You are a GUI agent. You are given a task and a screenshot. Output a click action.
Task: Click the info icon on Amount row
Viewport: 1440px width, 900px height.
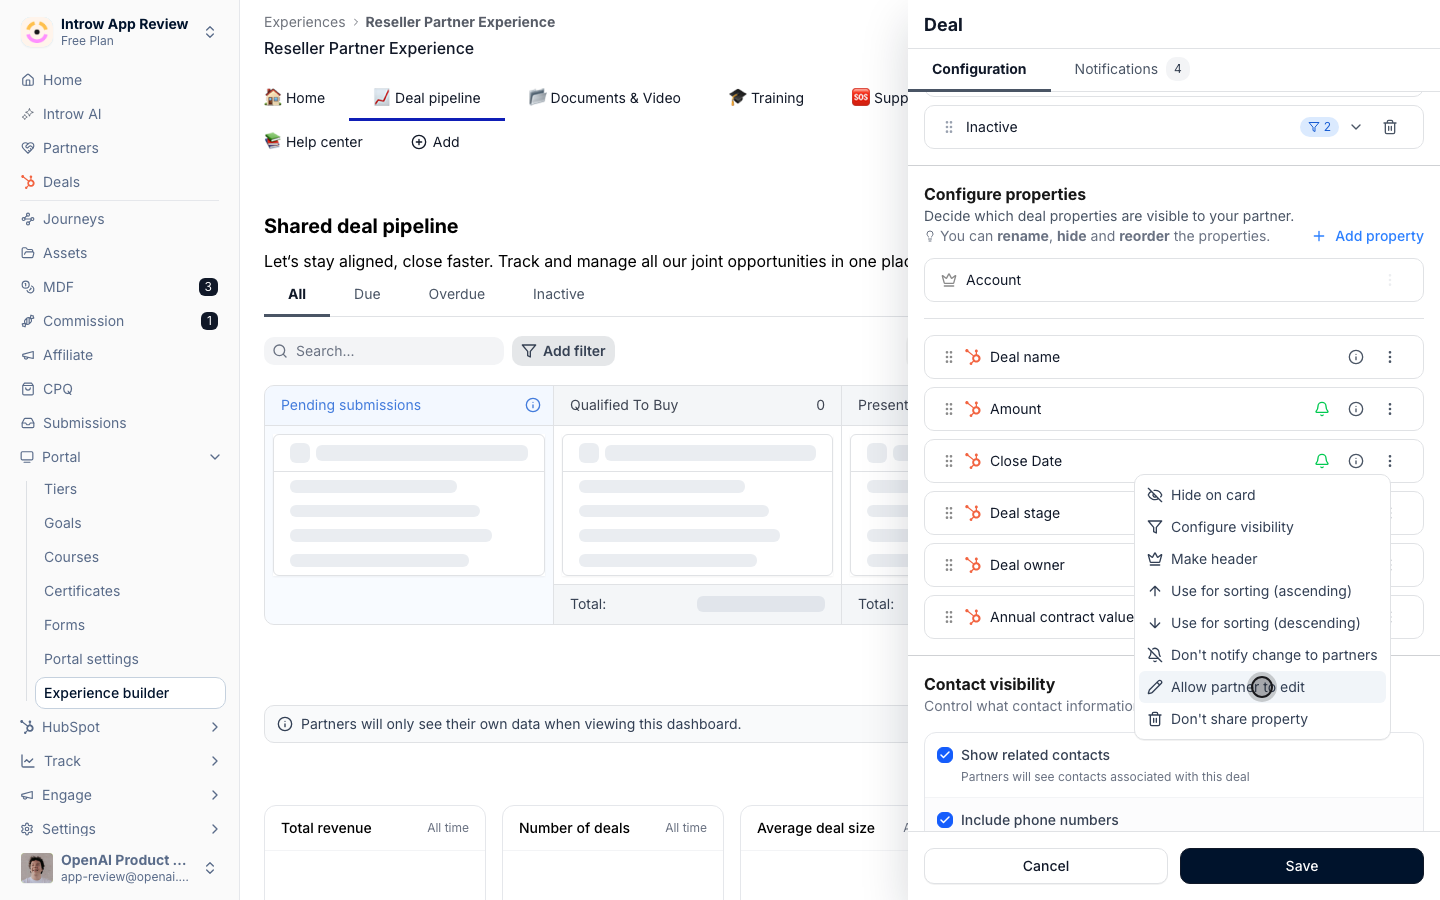click(x=1356, y=409)
